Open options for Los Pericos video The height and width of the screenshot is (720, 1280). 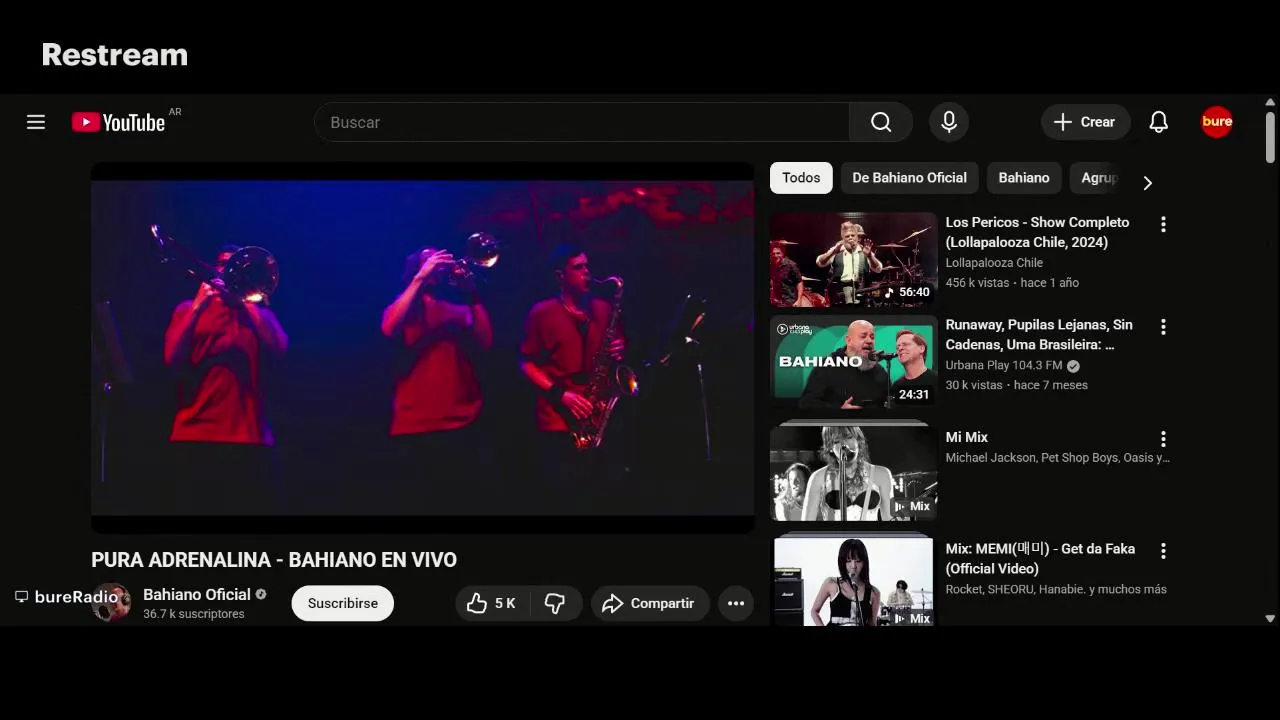[1163, 225]
